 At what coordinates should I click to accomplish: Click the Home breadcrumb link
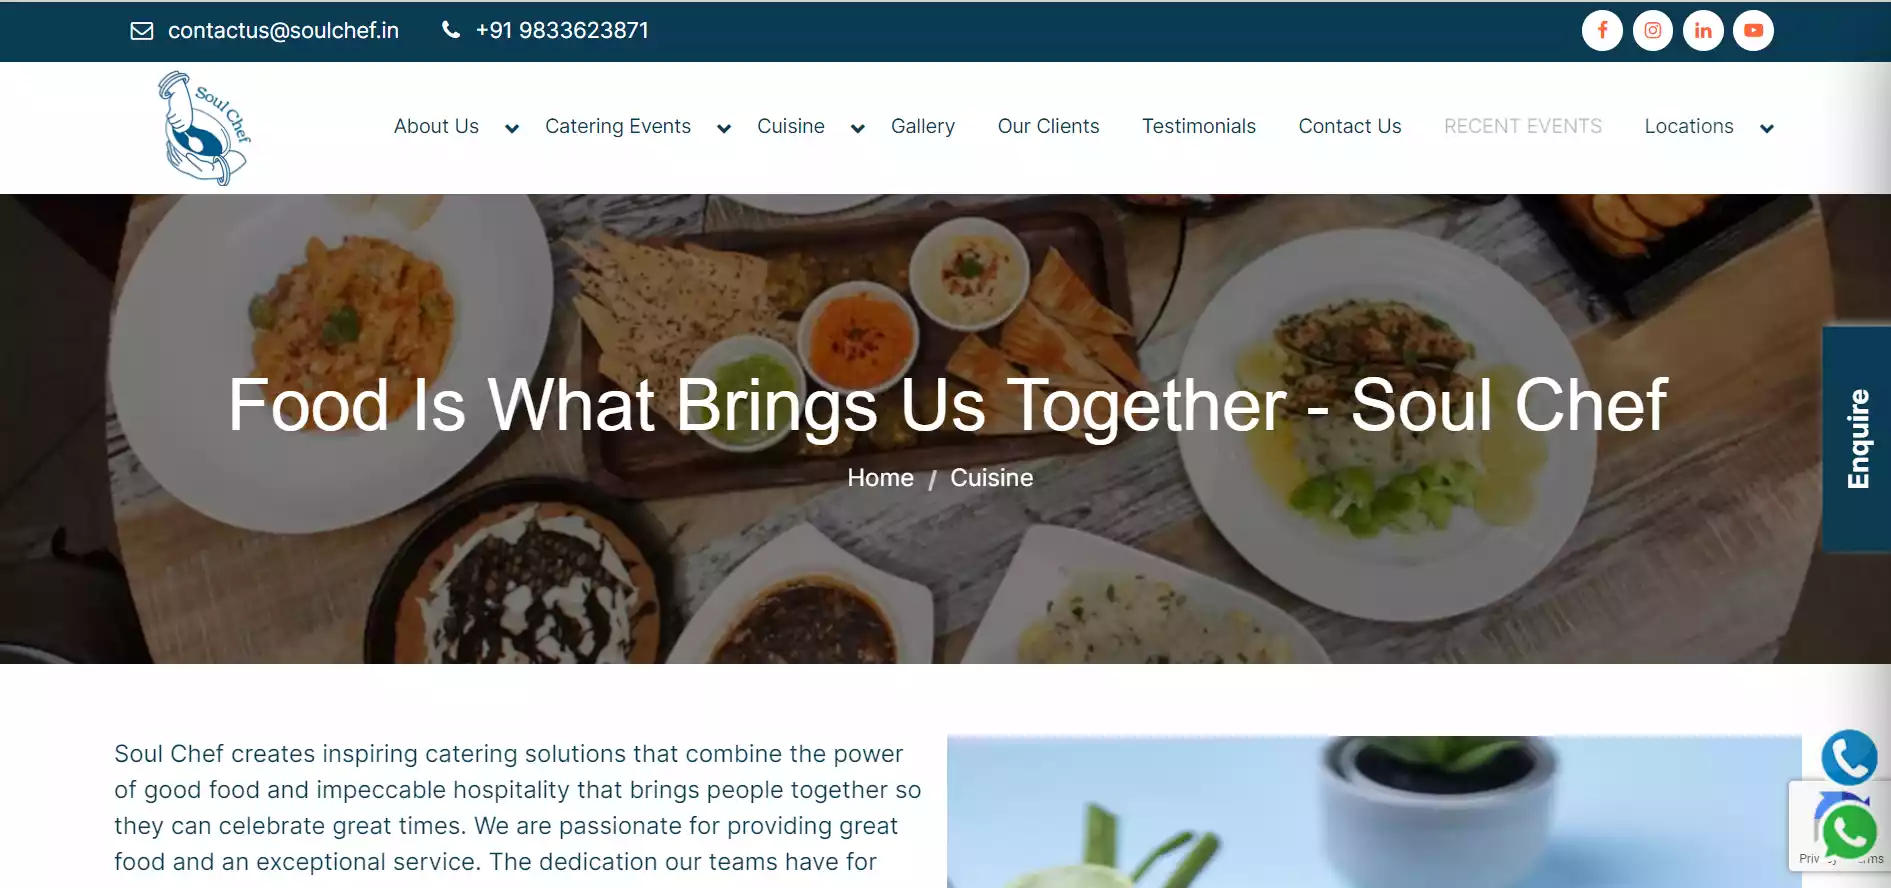click(880, 478)
